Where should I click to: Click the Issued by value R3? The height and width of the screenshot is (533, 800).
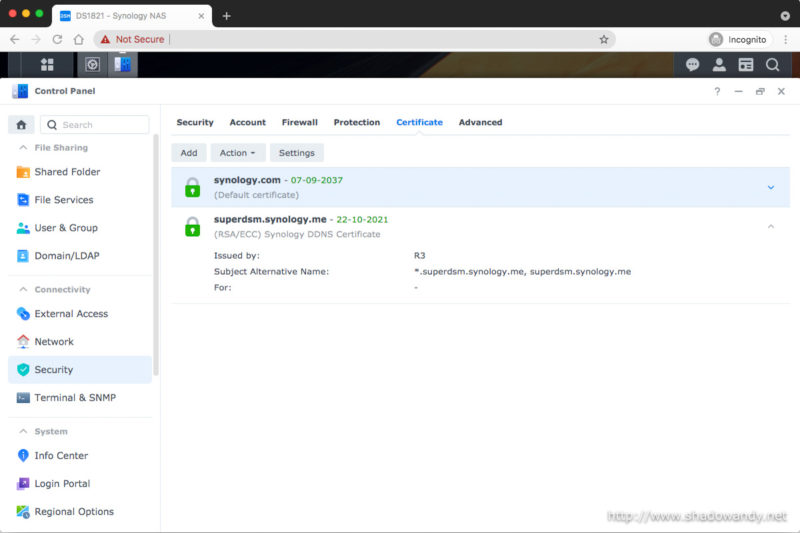(x=419, y=256)
